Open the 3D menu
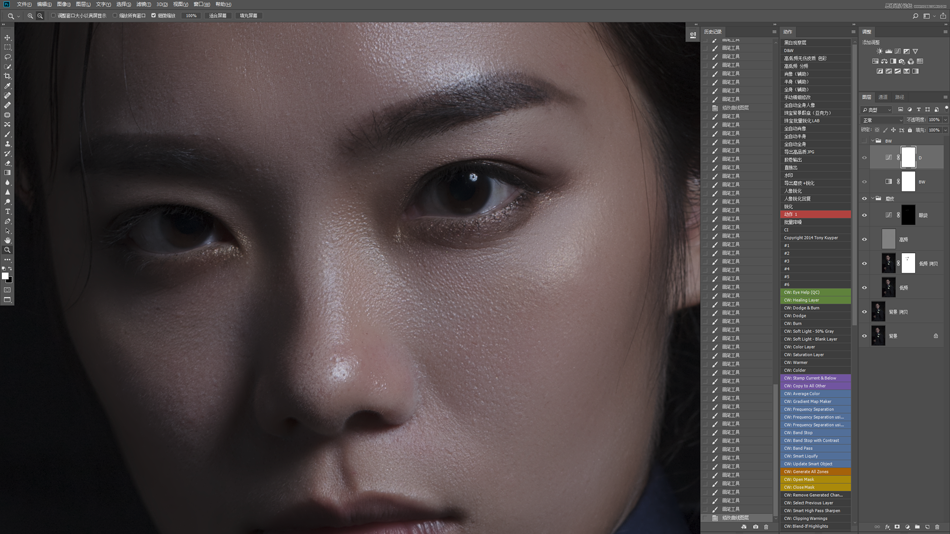 [162, 4]
